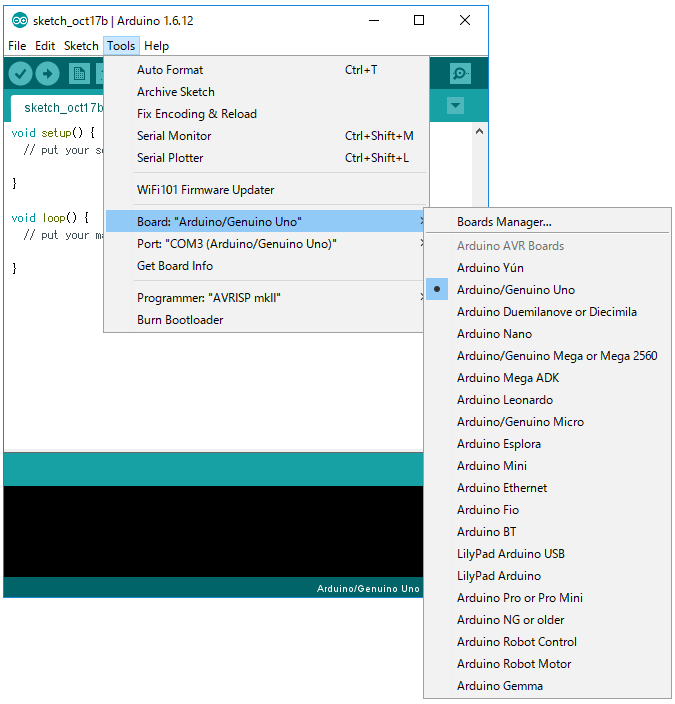675x704 pixels.
Task: Close the open Tools menu
Action: tap(121, 46)
